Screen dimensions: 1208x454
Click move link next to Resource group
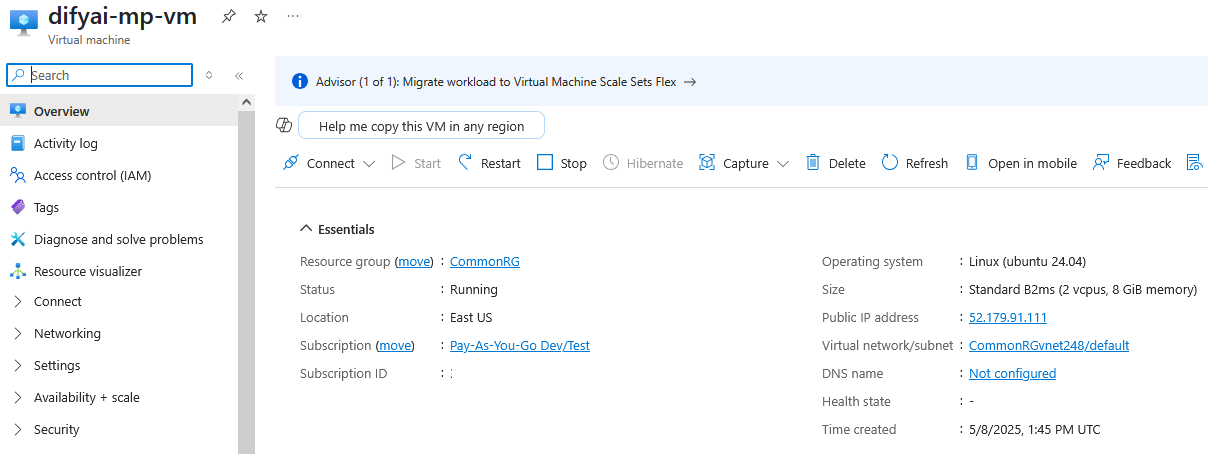414,261
